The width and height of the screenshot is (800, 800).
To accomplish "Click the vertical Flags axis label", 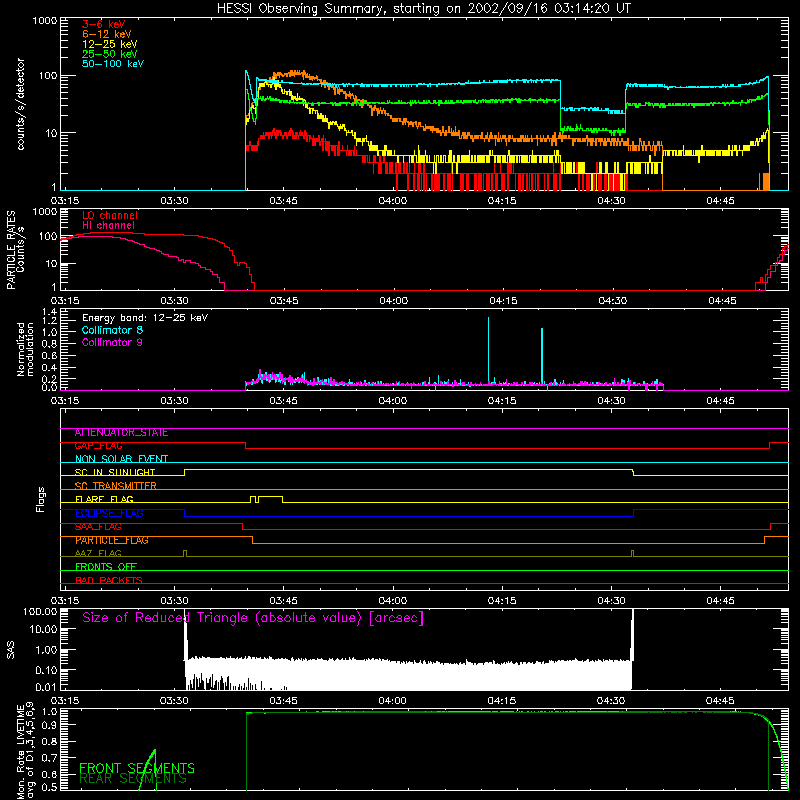I will 41,499.
